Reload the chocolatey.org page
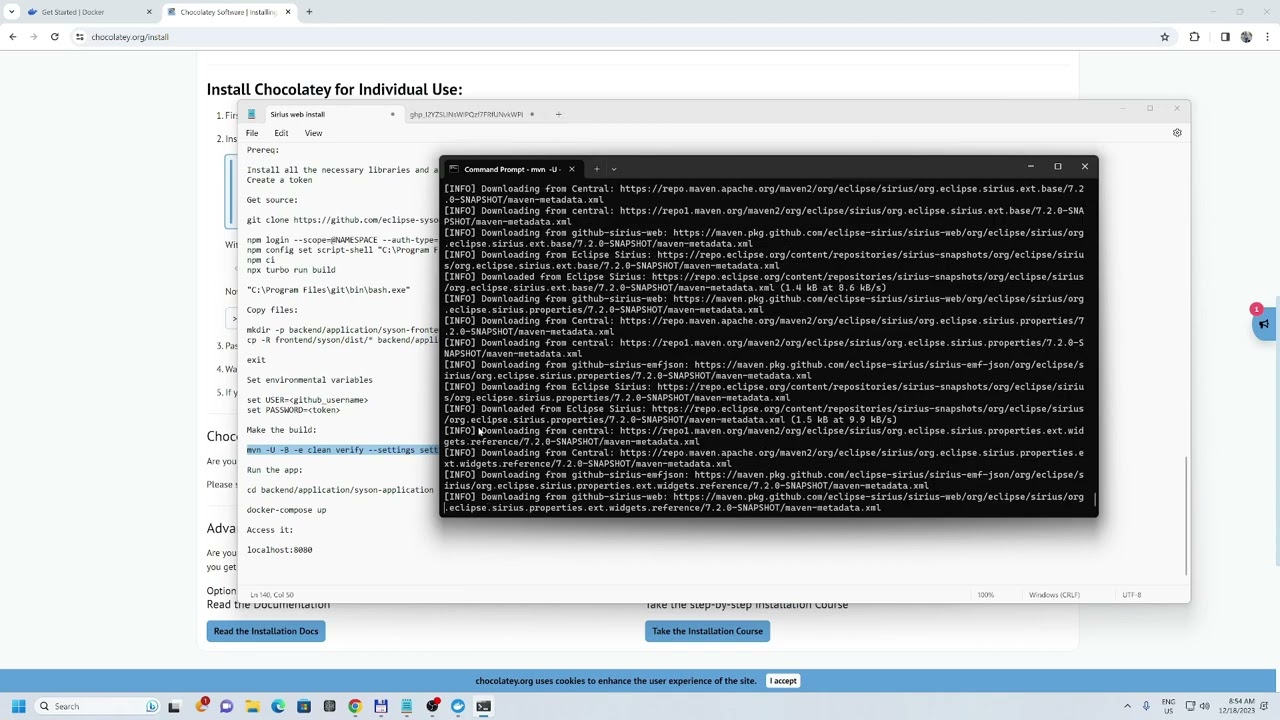The image size is (1280, 720). (x=54, y=37)
